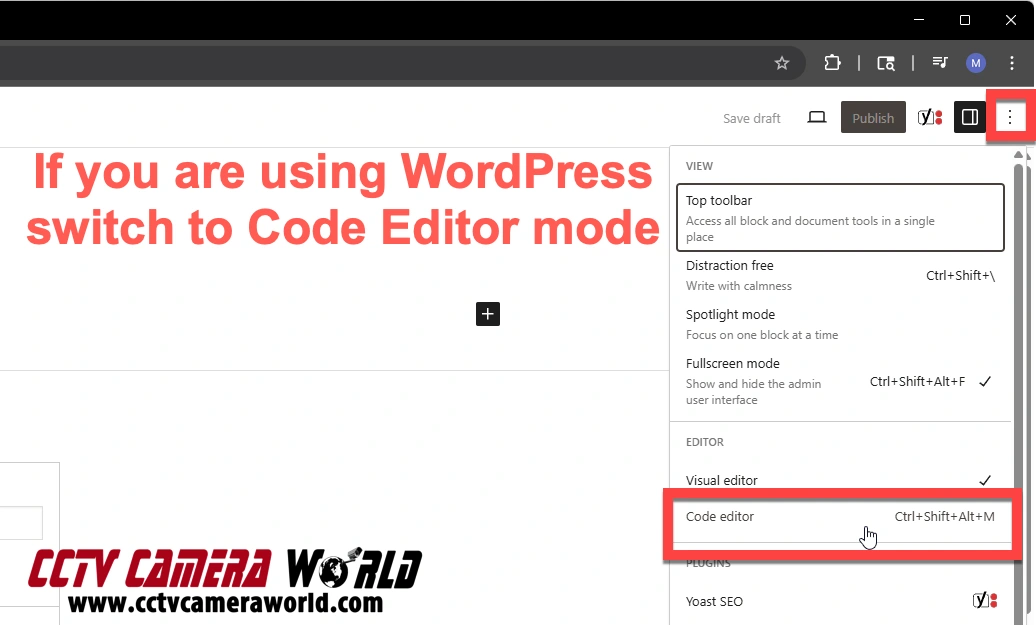Viewport: 1036px width, 625px height.
Task: Switch to Code editor mode
Action: pos(838,517)
